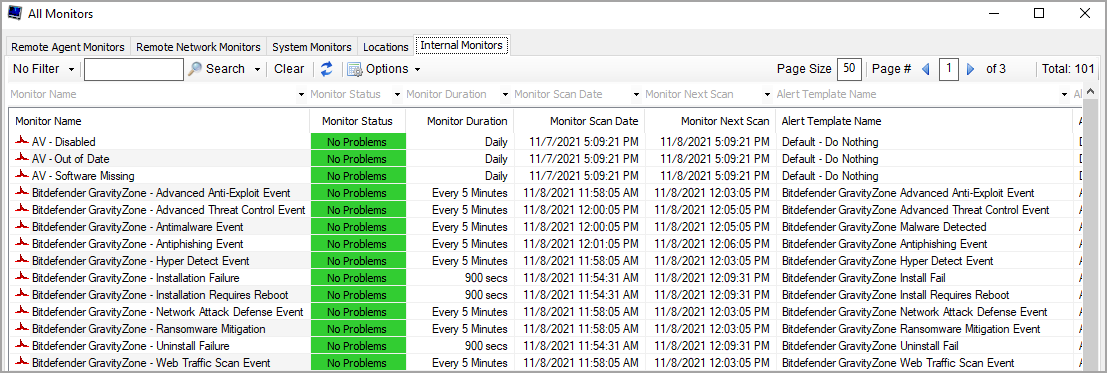Click Bitdefender GravityZone Uninstall Fail template cell
1107x373 pixels.
[x=870, y=345]
